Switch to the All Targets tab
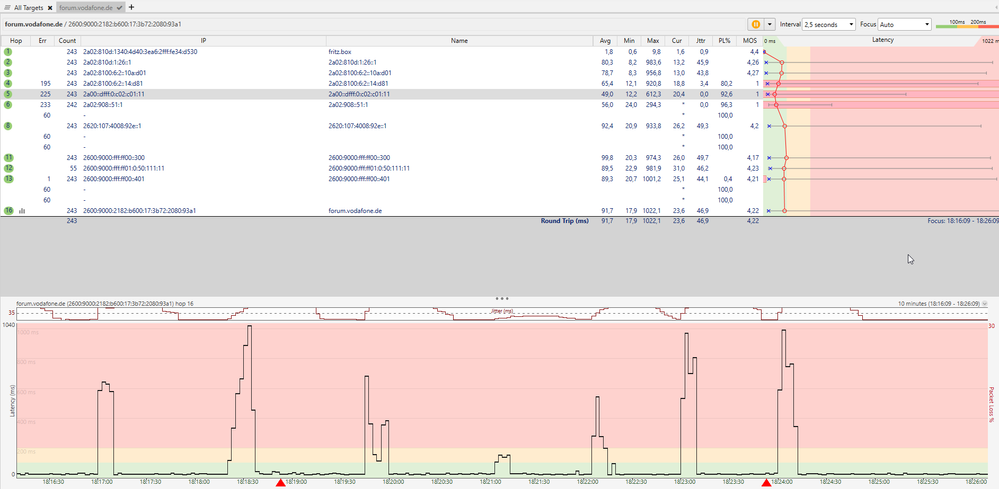999x489 pixels. tap(29, 7)
